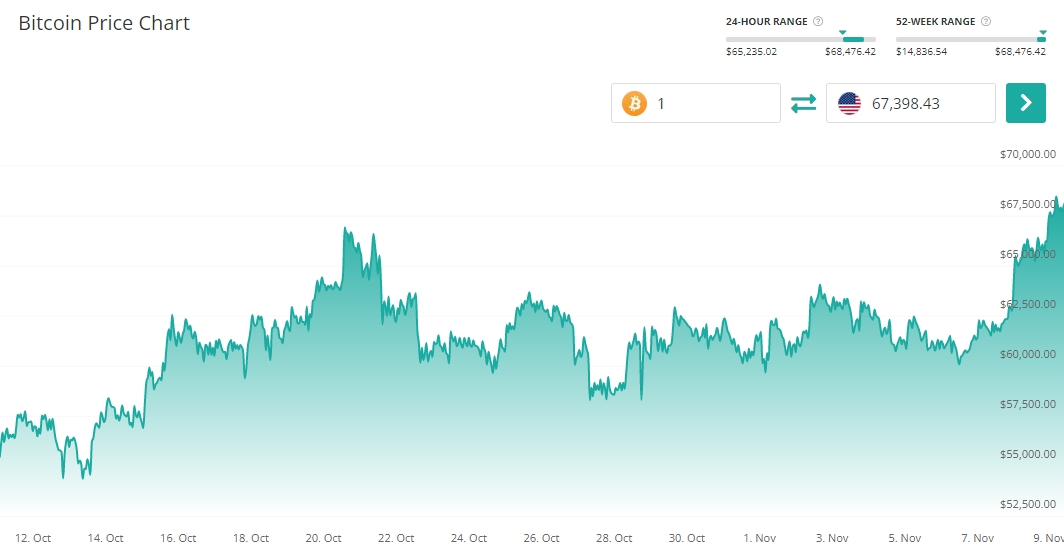
Task: Click the $52,500.00 price axis label
Action: tap(1028, 504)
